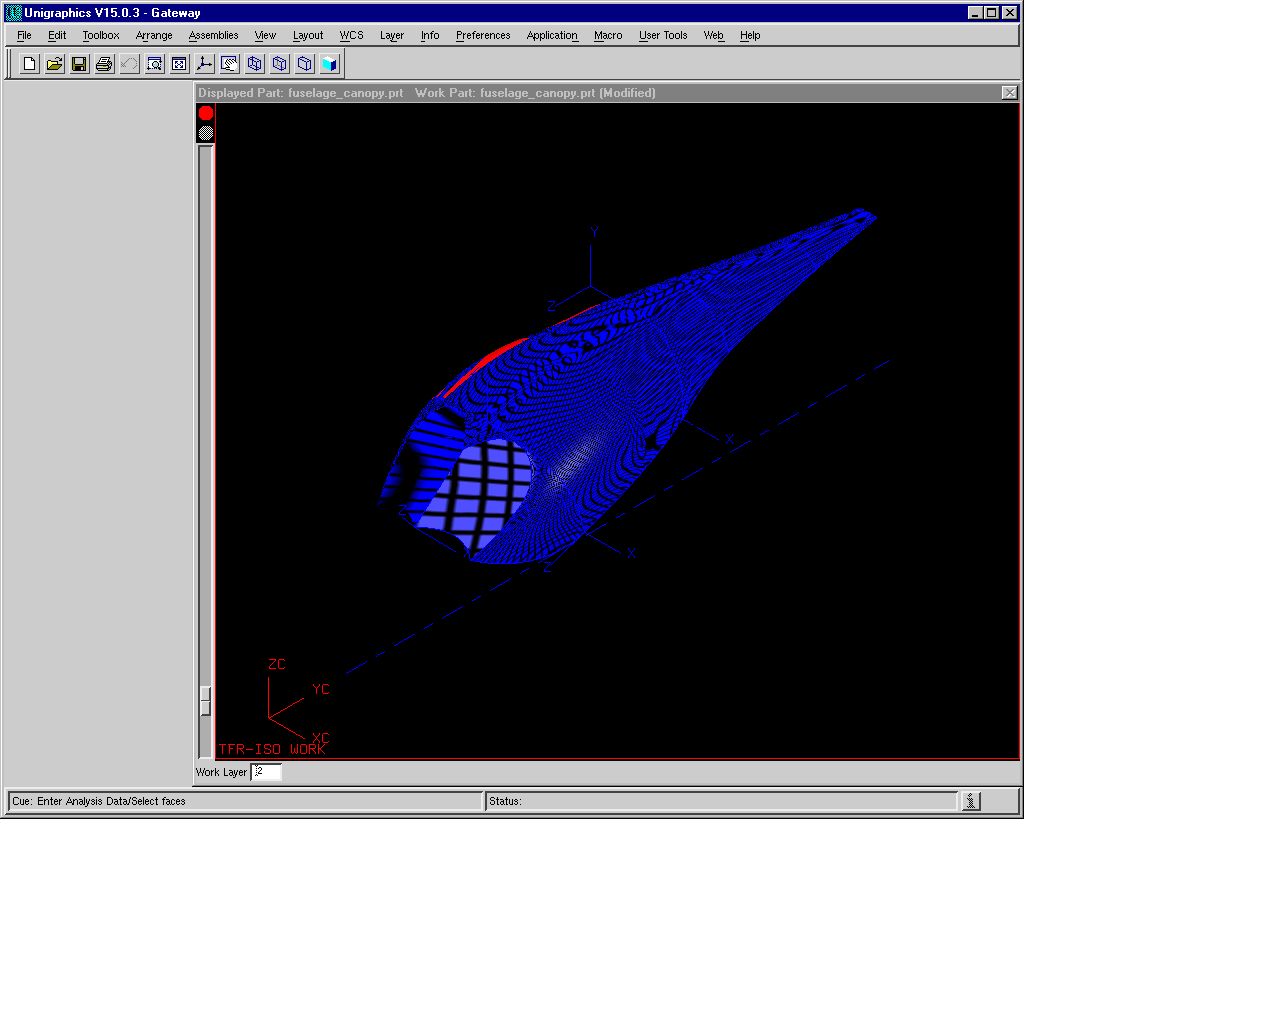Open a part with the folder icon
This screenshot has height=1024, width=1280.
(55, 64)
